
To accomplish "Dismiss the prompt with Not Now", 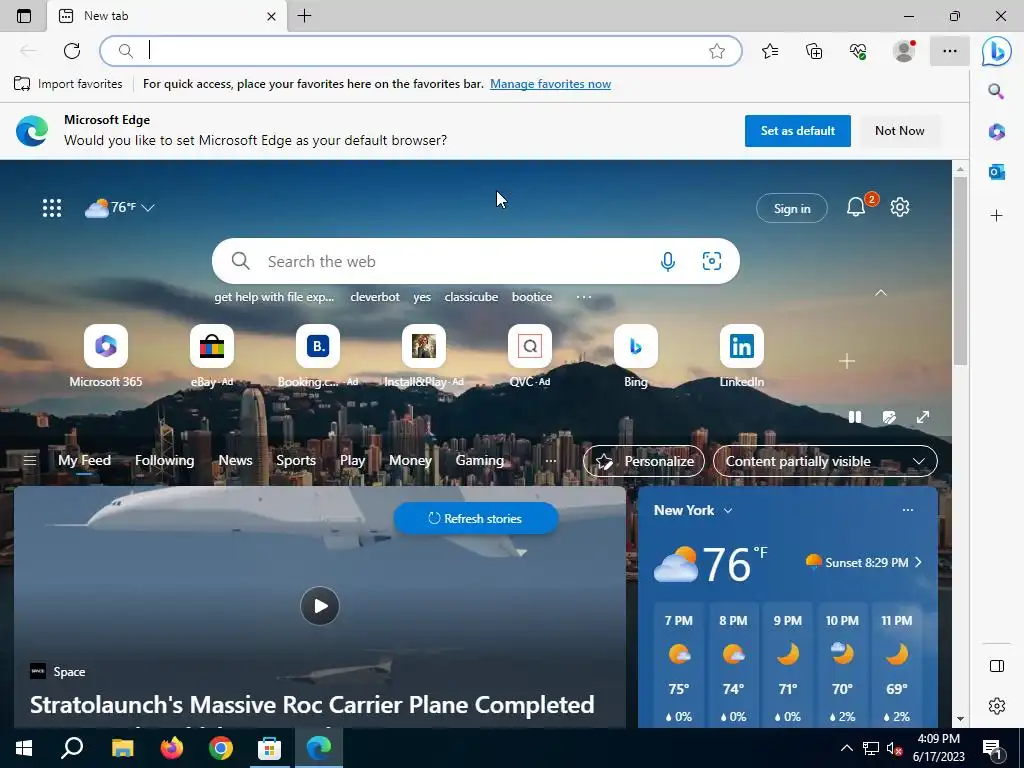I will tap(899, 131).
